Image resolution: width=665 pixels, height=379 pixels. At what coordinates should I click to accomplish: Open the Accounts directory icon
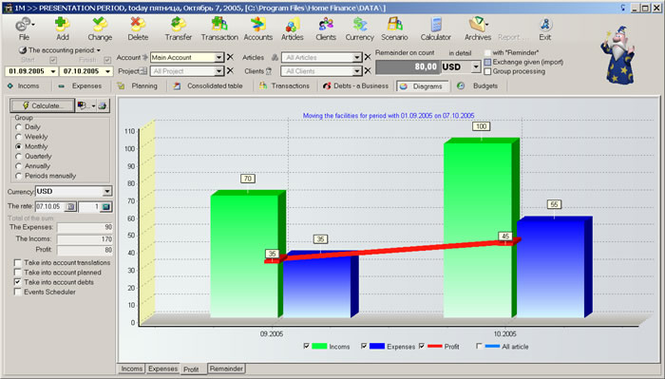click(258, 24)
